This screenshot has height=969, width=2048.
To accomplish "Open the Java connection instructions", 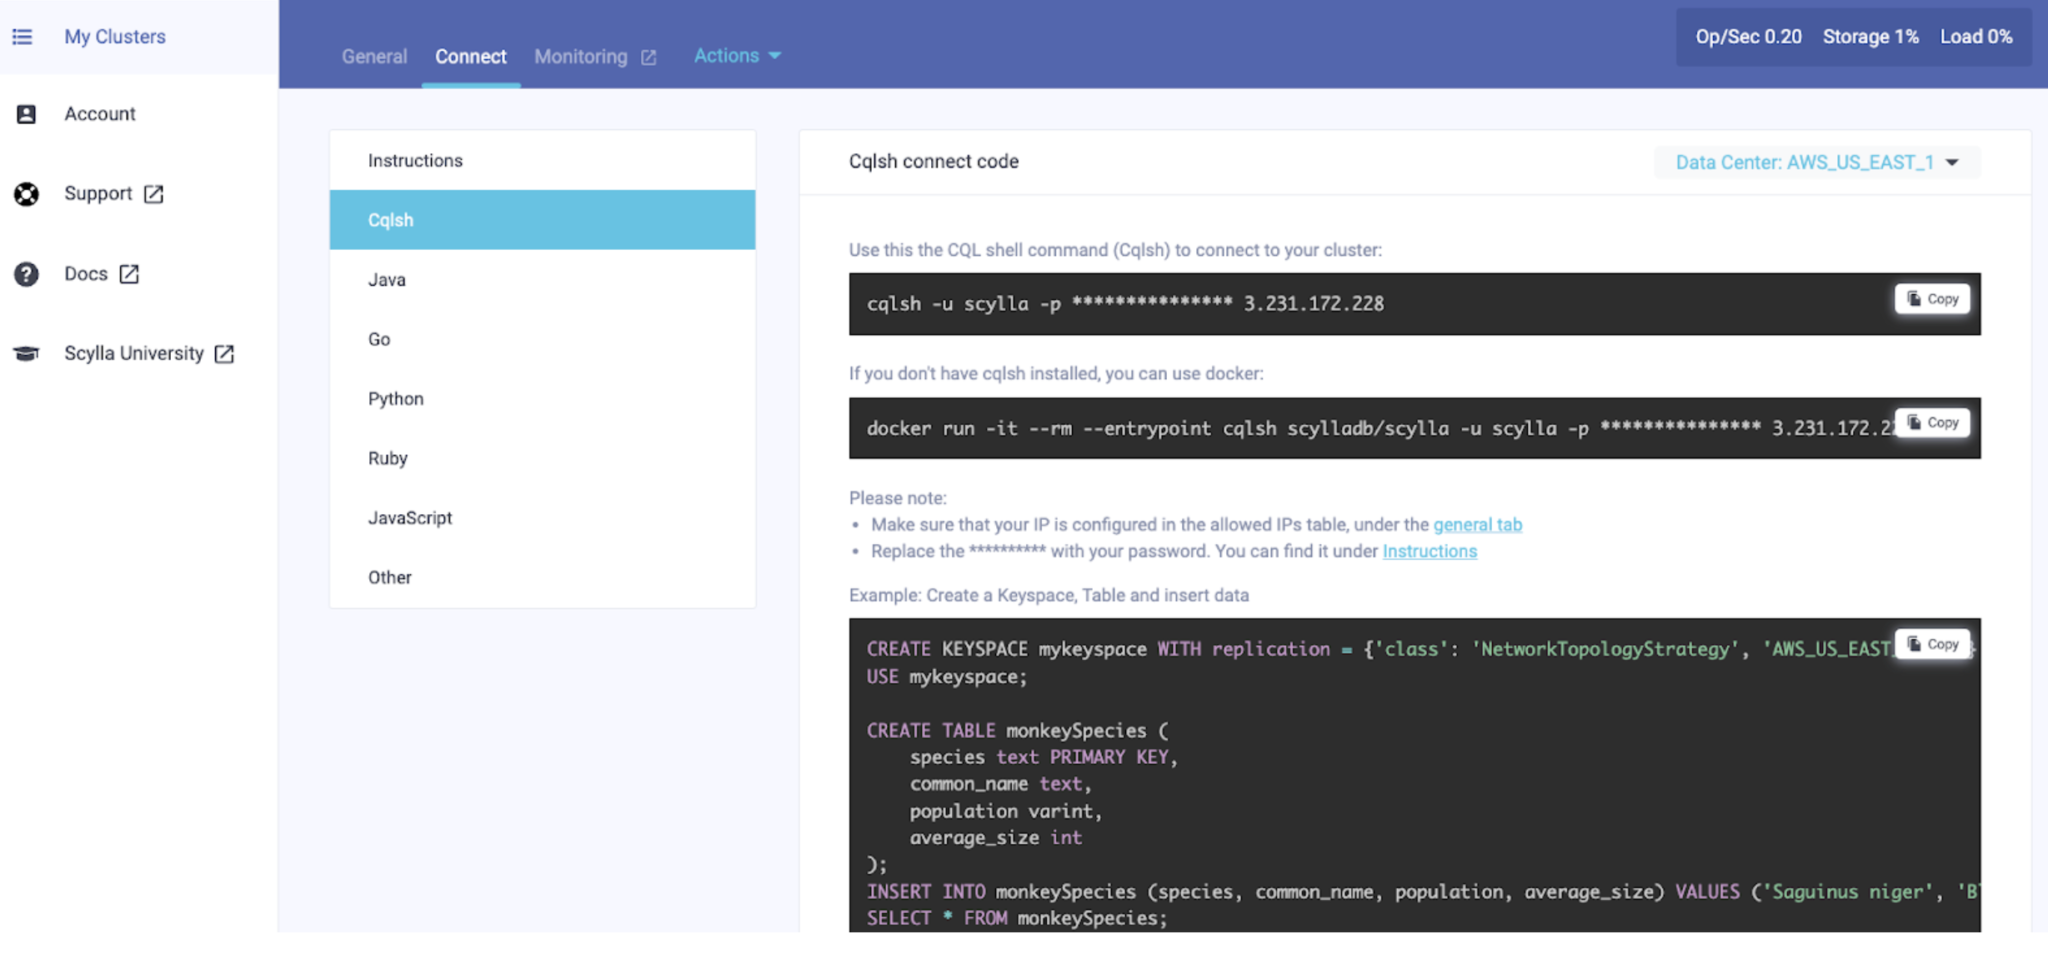I will point(386,280).
